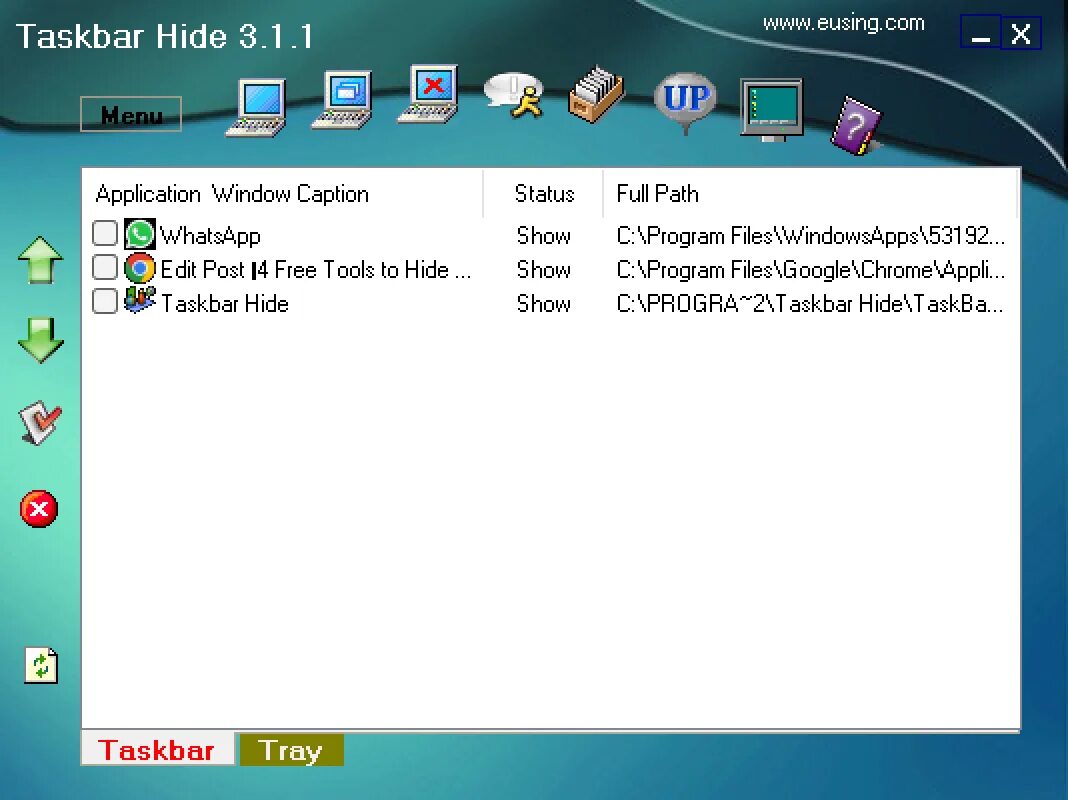Click Chrome row's Show status cell
The height and width of the screenshot is (800, 1068).
[x=544, y=270]
